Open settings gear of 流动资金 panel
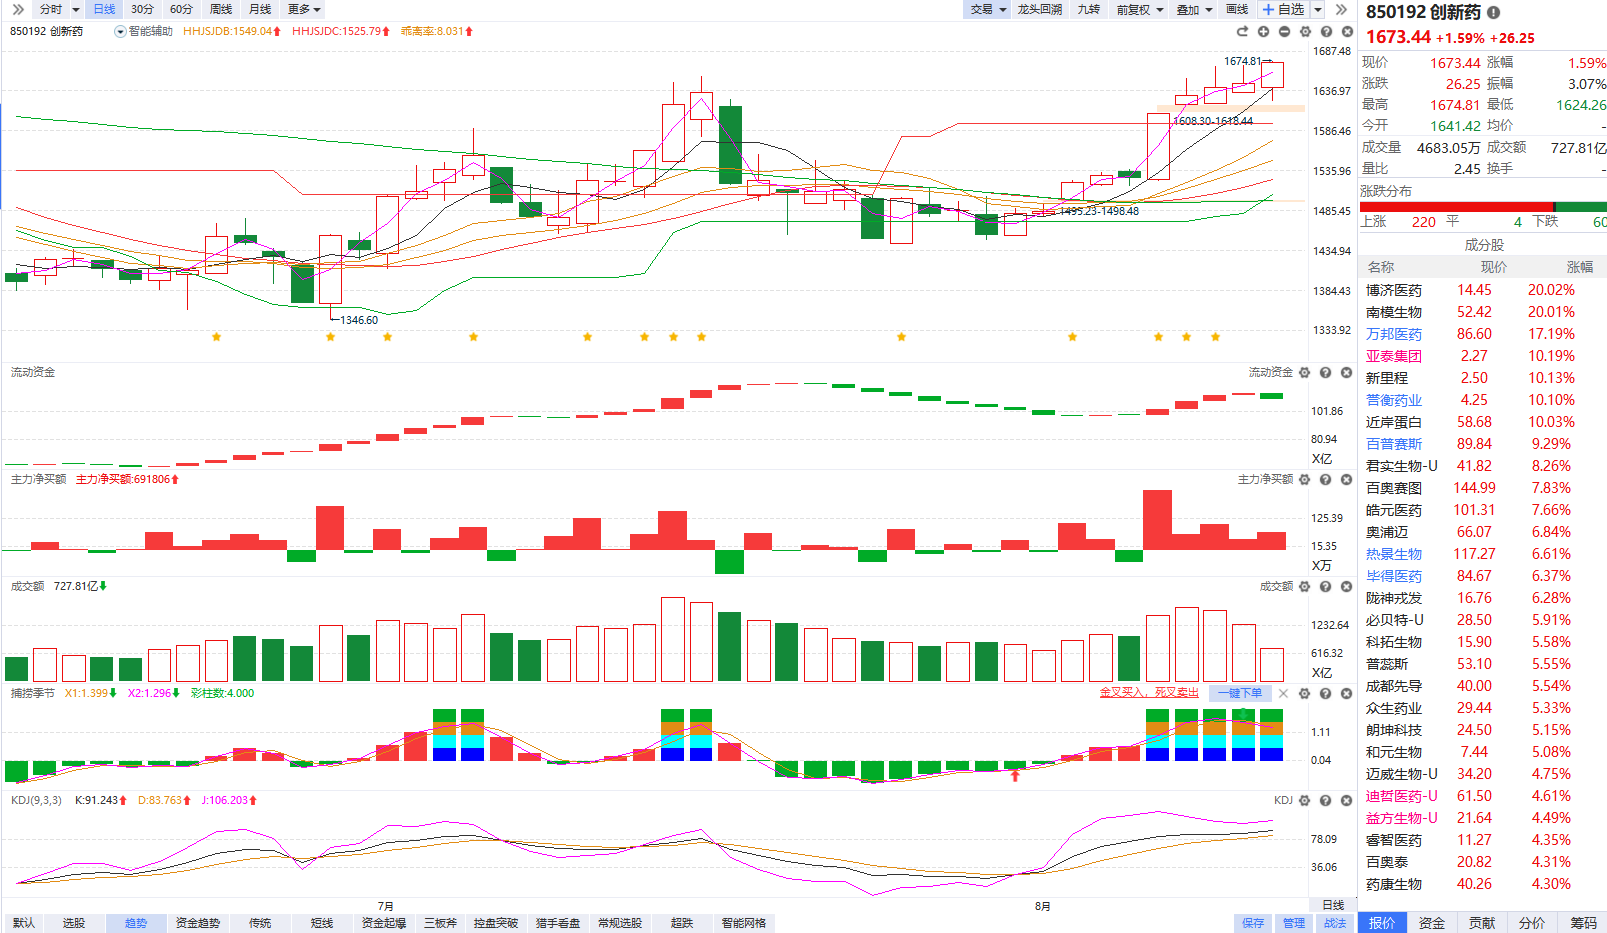 pos(1305,373)
